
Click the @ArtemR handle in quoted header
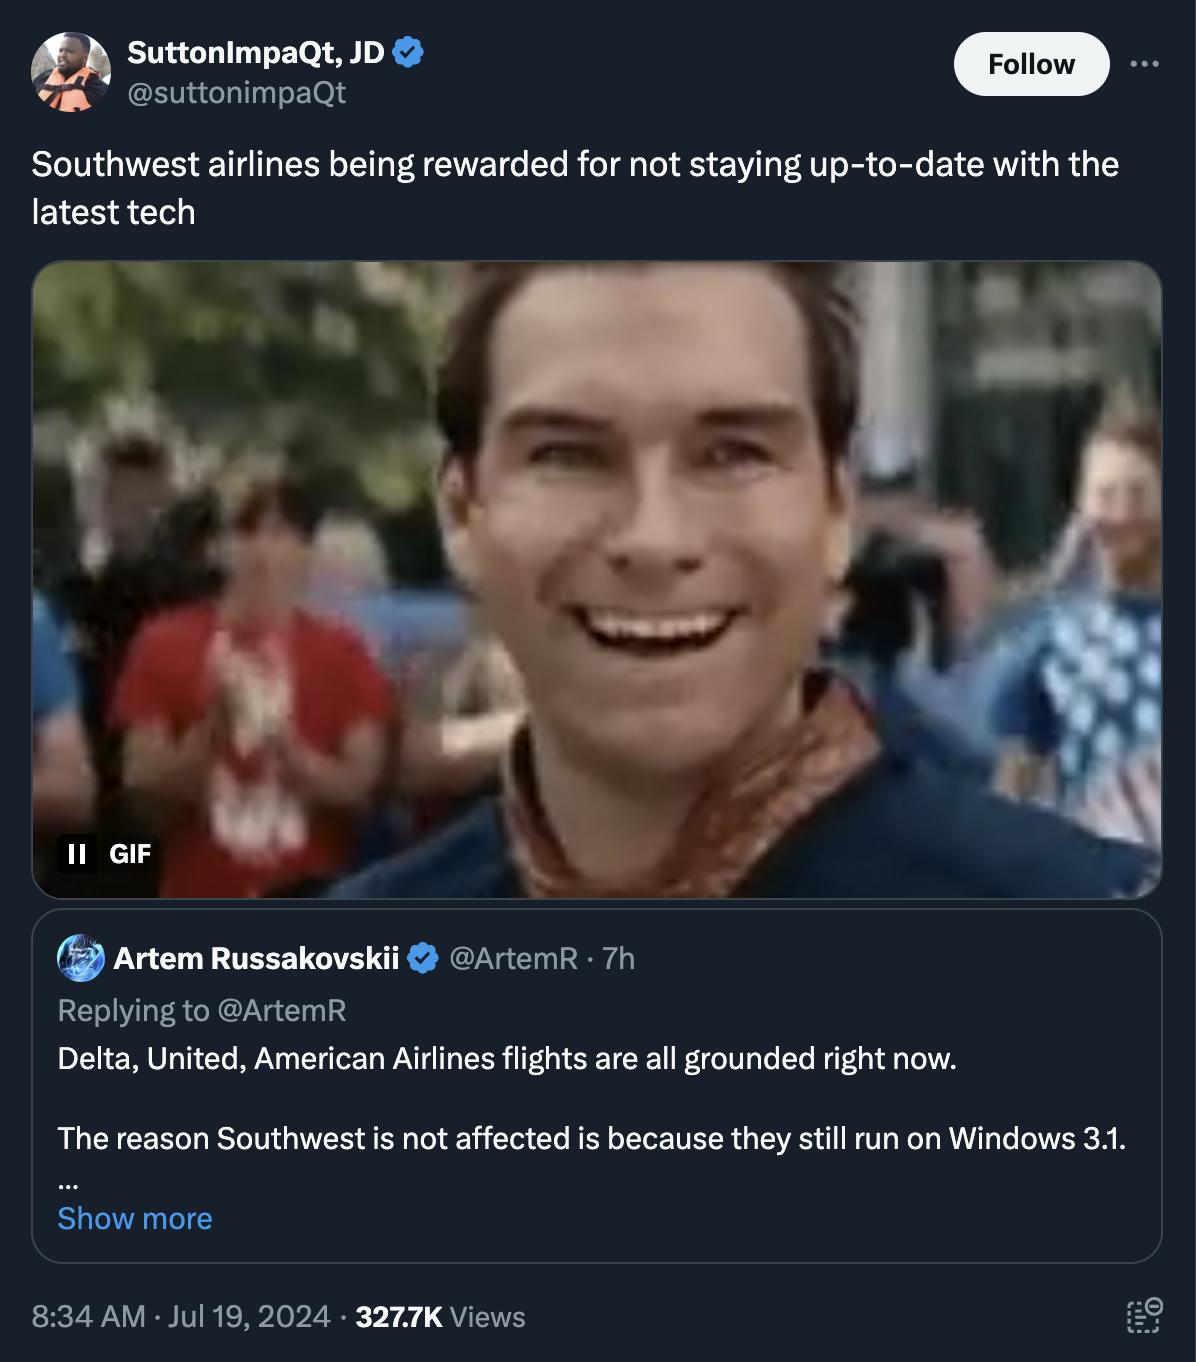513,958
